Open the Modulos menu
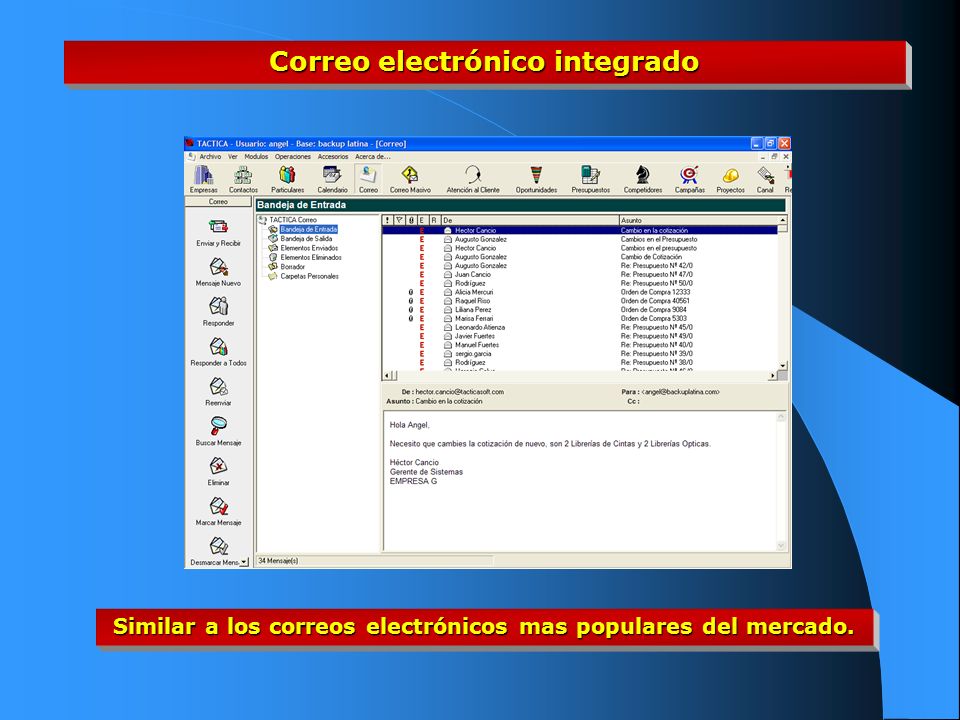960x720 pixels. 256,157
